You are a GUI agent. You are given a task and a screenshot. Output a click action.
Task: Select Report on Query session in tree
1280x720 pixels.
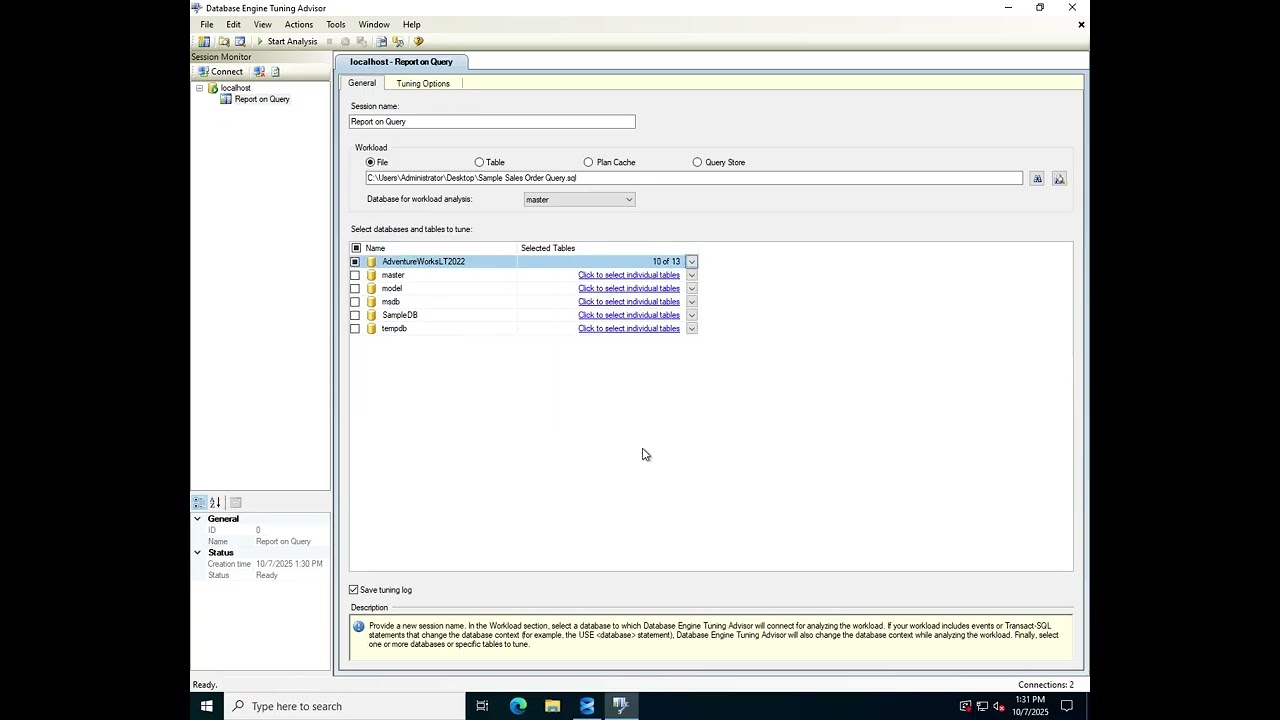[x=262, y=99]
